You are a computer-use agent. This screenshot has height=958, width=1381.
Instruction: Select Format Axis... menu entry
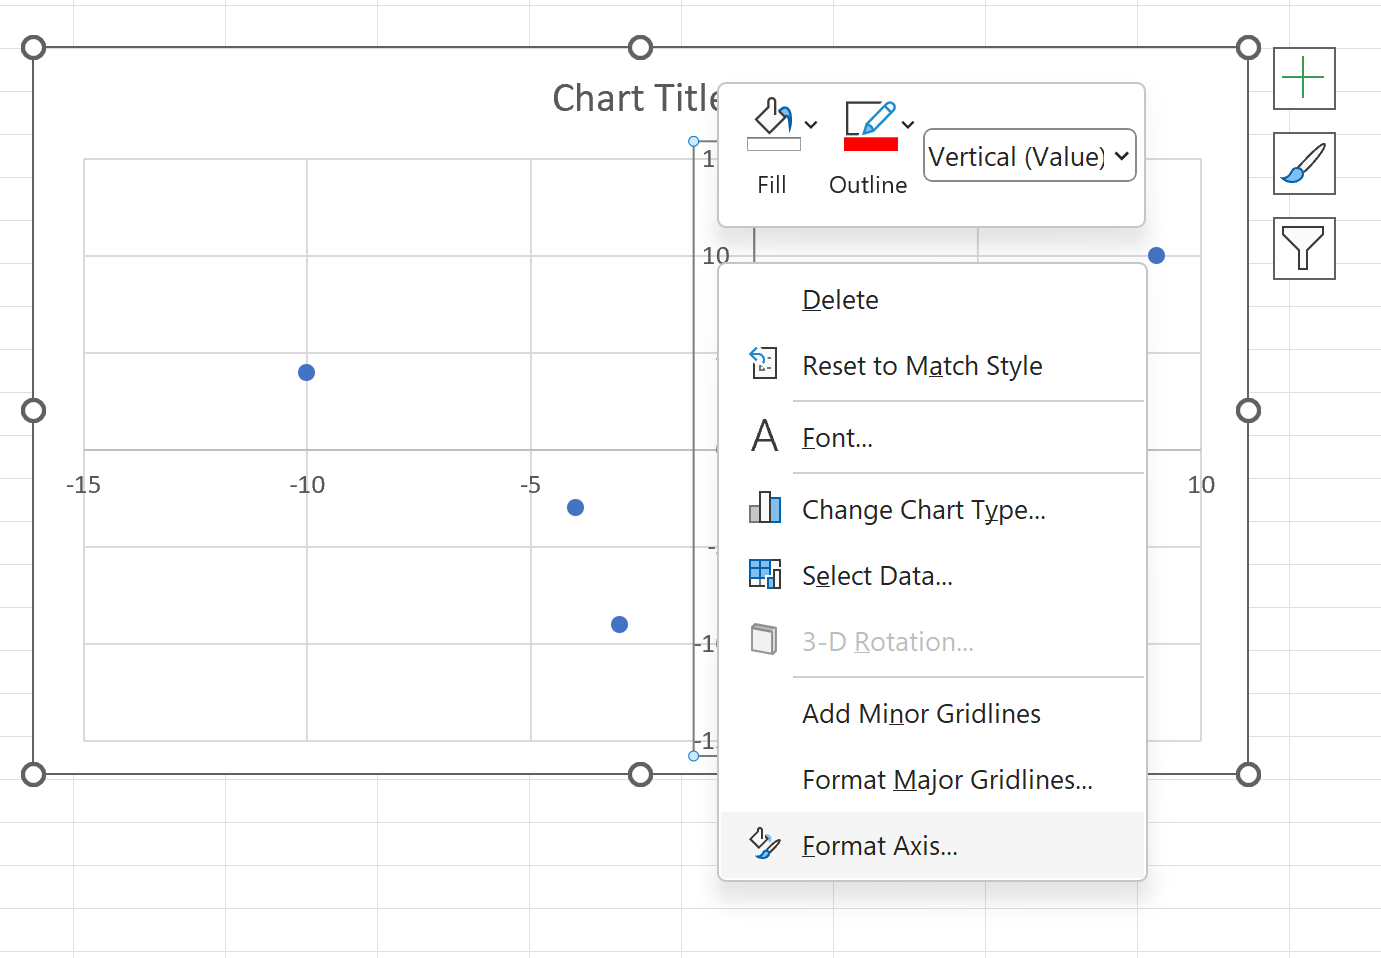click(879, 846)
